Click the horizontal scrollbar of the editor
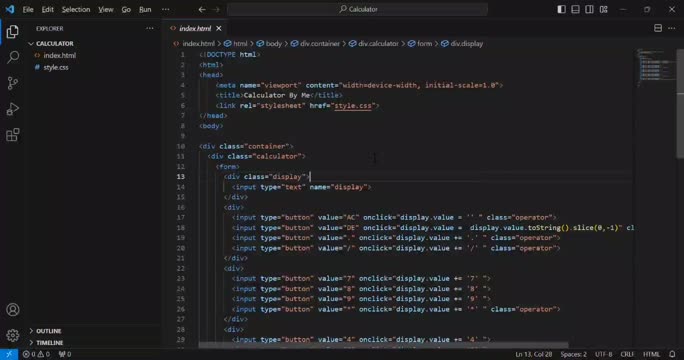Image resolution: width=684 pixels, height=360 pixels. pyautogui.click(x=383, y=345)
